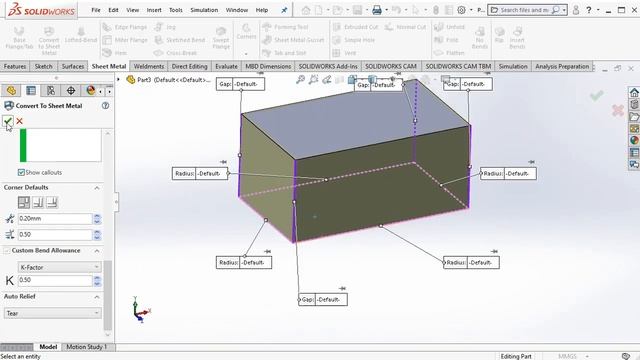Adjust the overlap ratio 0.50 spinner
This screenshot has width=640, height=360.
tap(97, 235)
